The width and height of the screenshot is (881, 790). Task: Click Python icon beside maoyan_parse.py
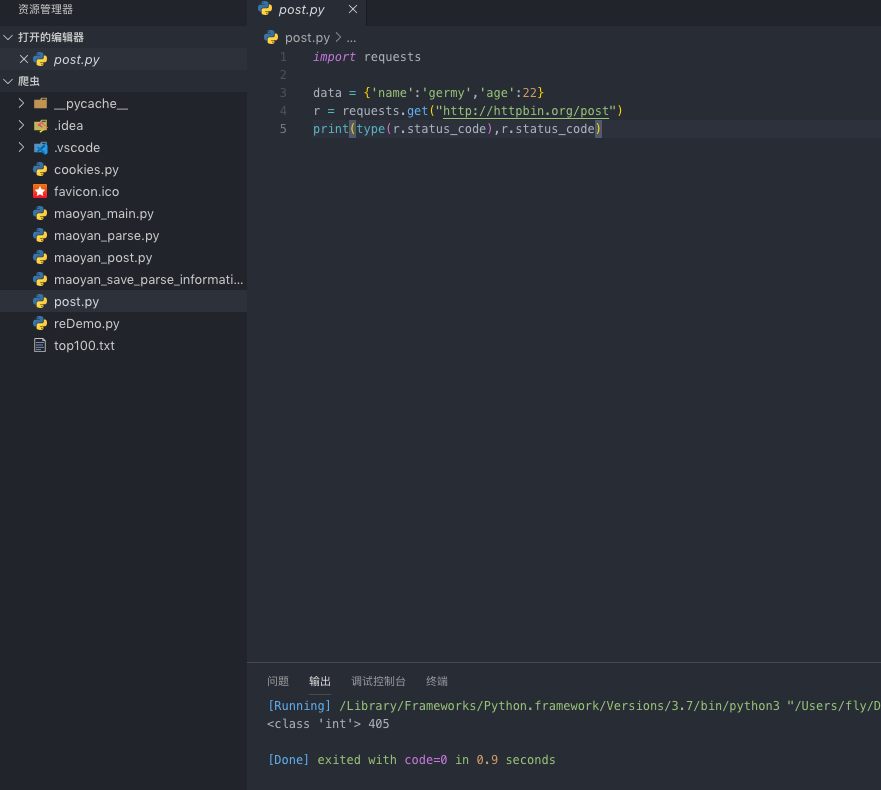pos(40,235)
